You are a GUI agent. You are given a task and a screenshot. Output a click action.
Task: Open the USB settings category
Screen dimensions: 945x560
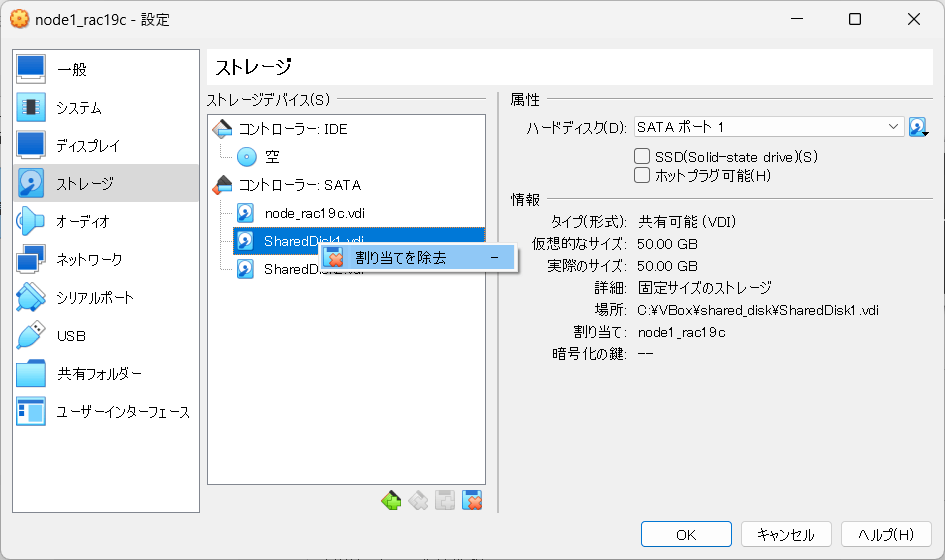tap(105, 335)
